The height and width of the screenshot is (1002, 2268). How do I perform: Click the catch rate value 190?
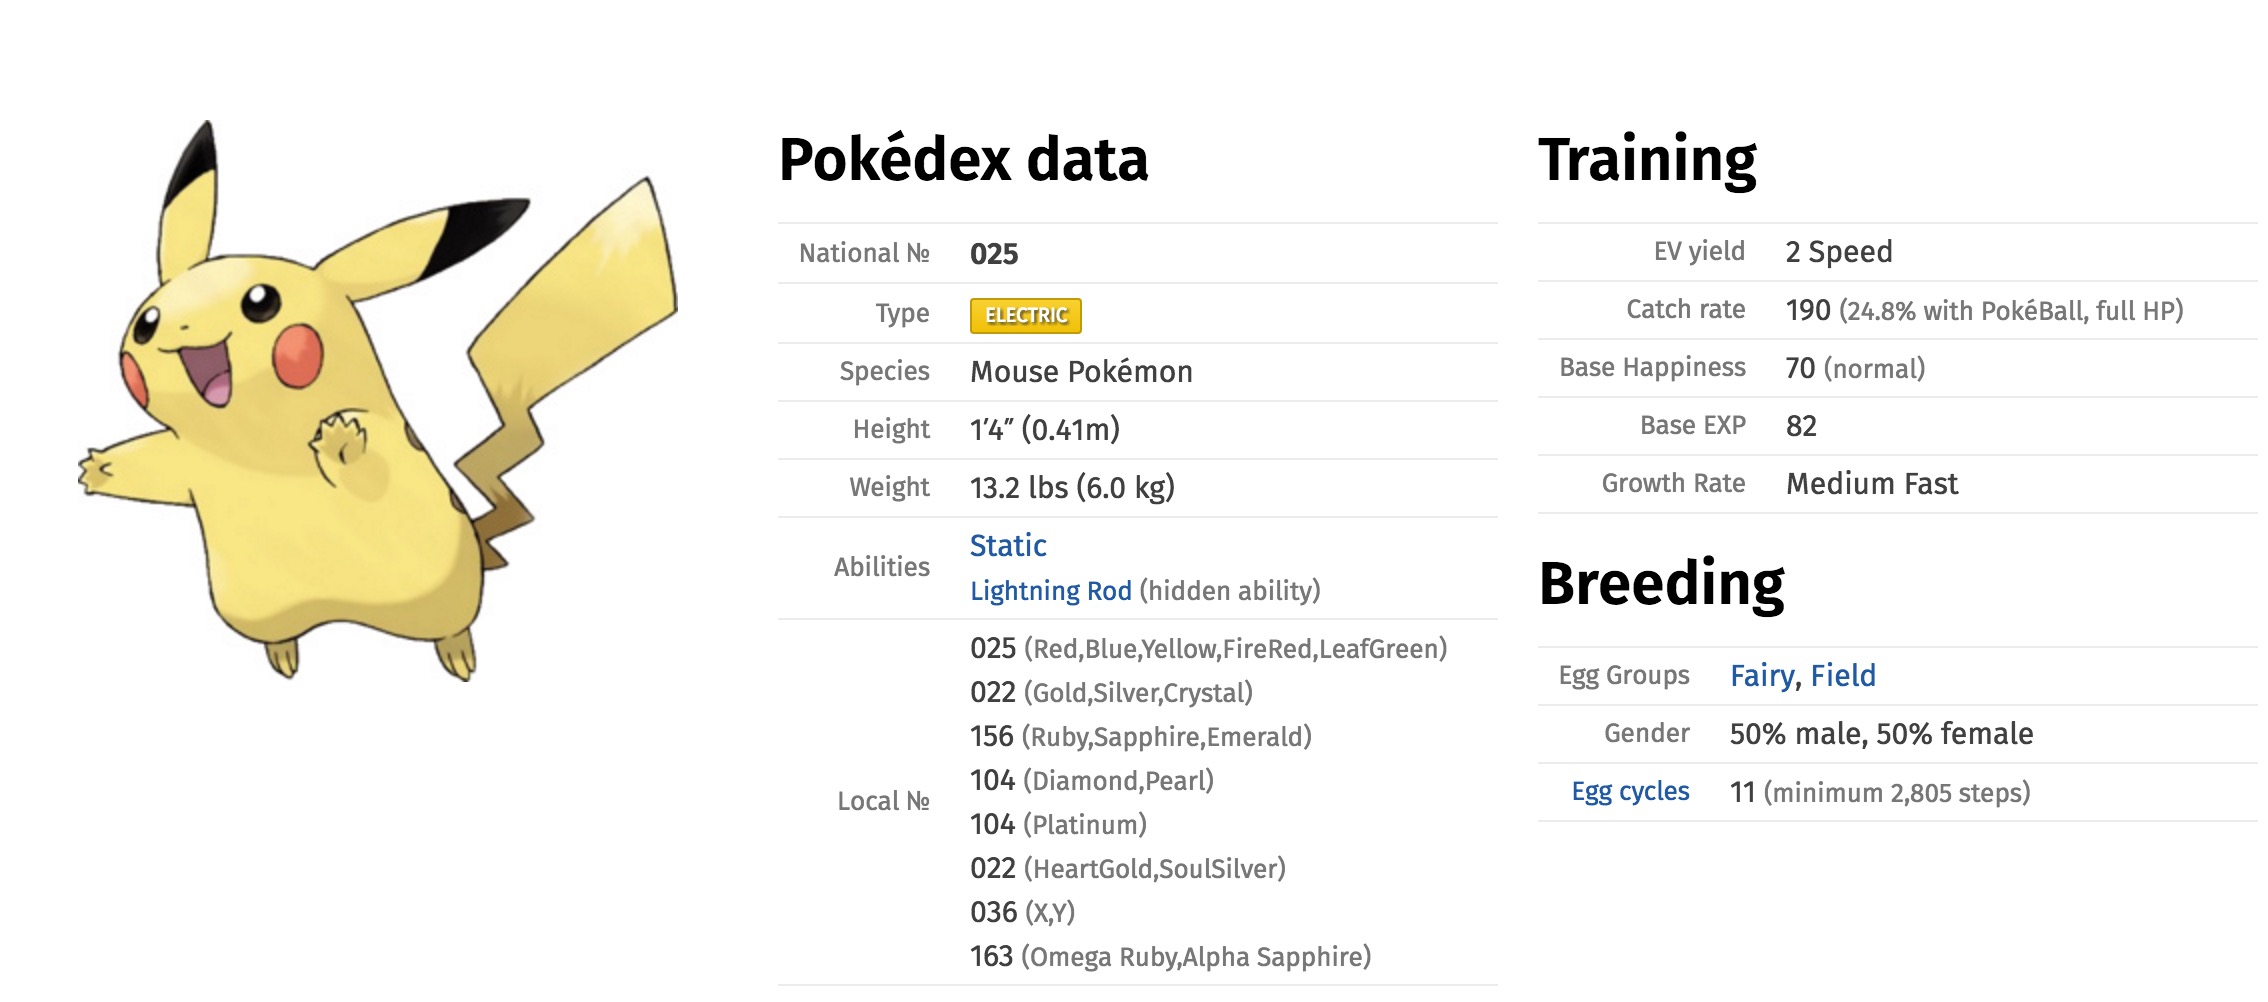[1808, 310]
